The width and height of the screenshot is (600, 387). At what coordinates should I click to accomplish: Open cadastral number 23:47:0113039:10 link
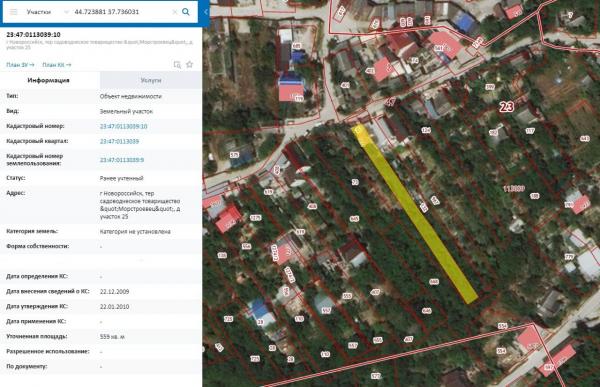point(124,126)
